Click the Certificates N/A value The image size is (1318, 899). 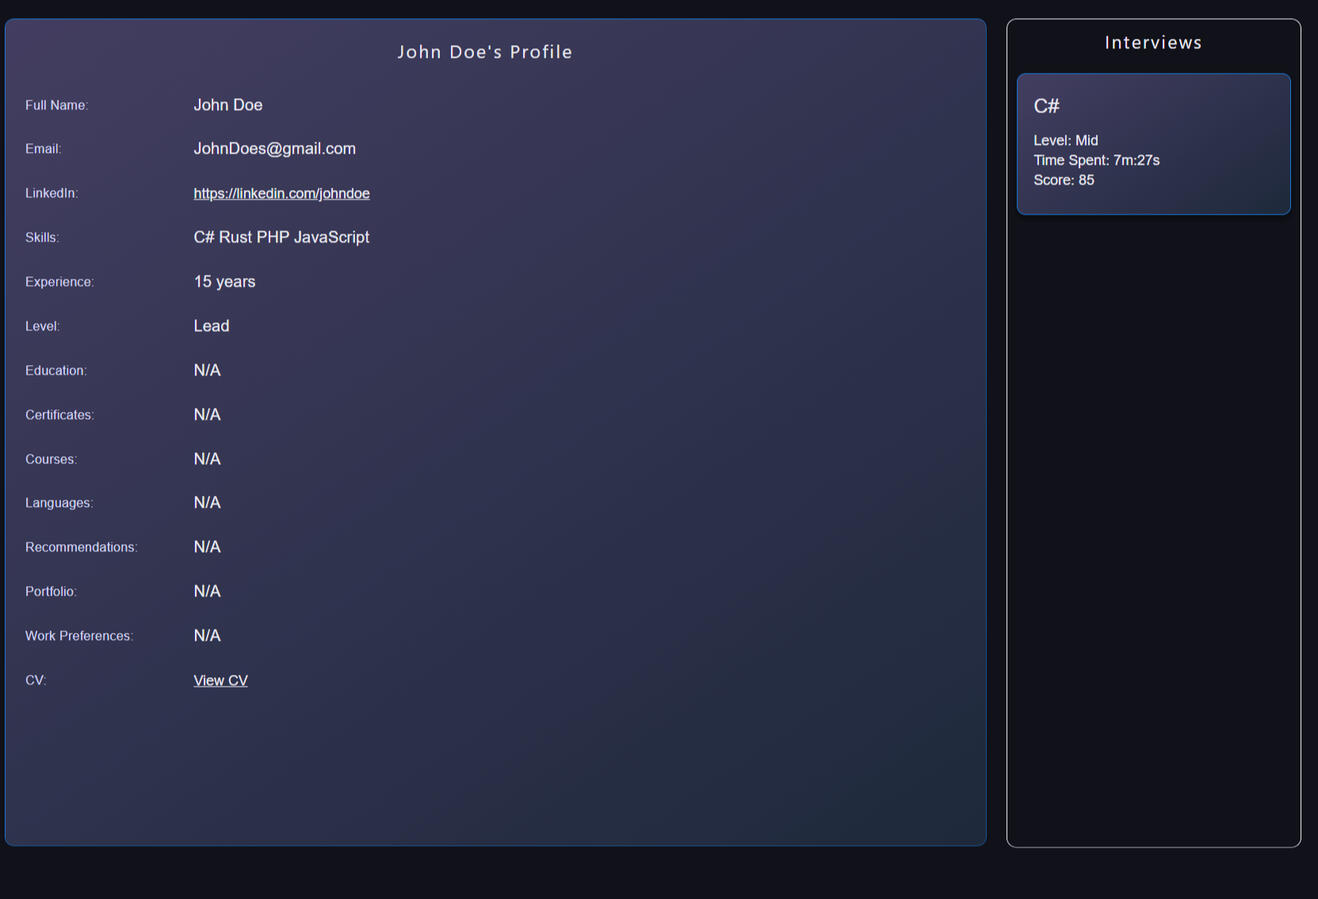pos(207,415)
